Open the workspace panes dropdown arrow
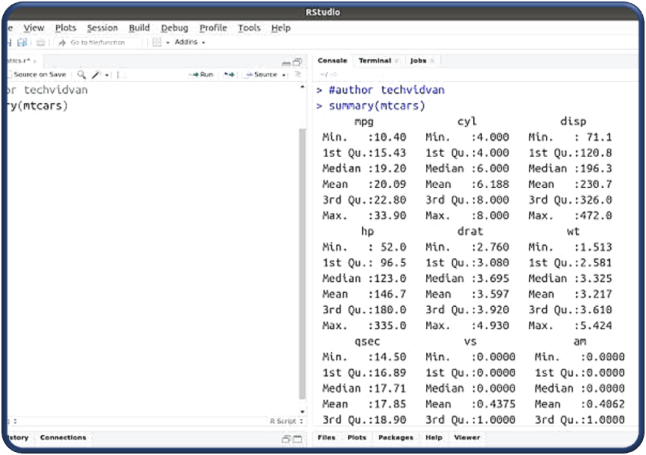The height and width of the screenshot is (455, 646). tap(168, 42)
